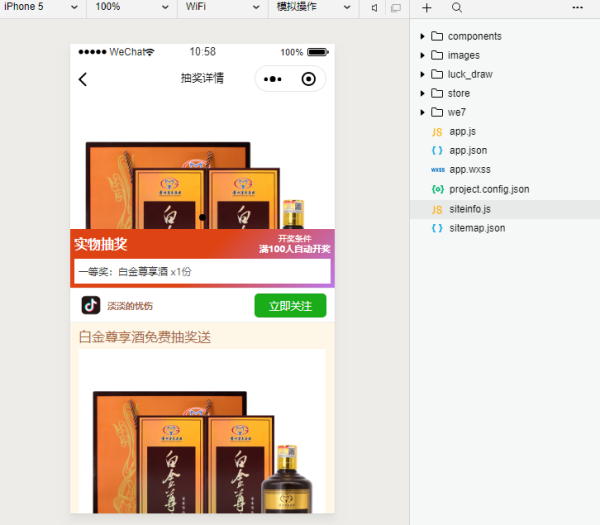
Task: Select the store folder
Action: tap(505, 93)
